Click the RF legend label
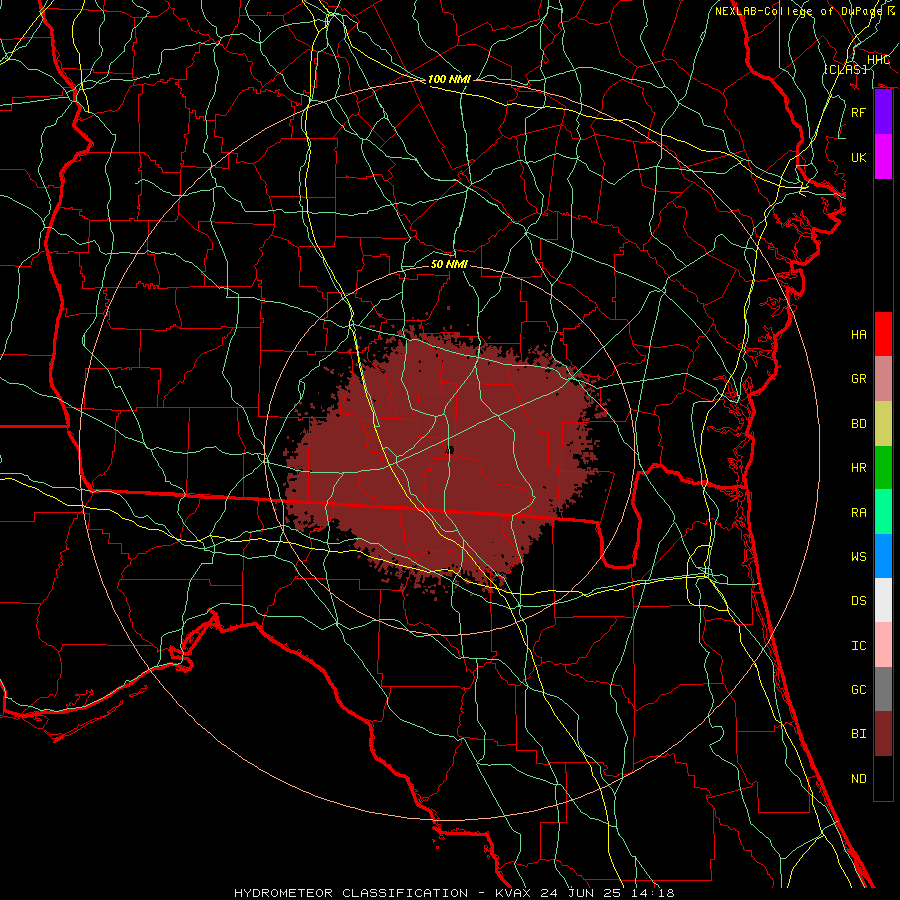Viewport: 900px width, 900px height. [x=858, y=112]
